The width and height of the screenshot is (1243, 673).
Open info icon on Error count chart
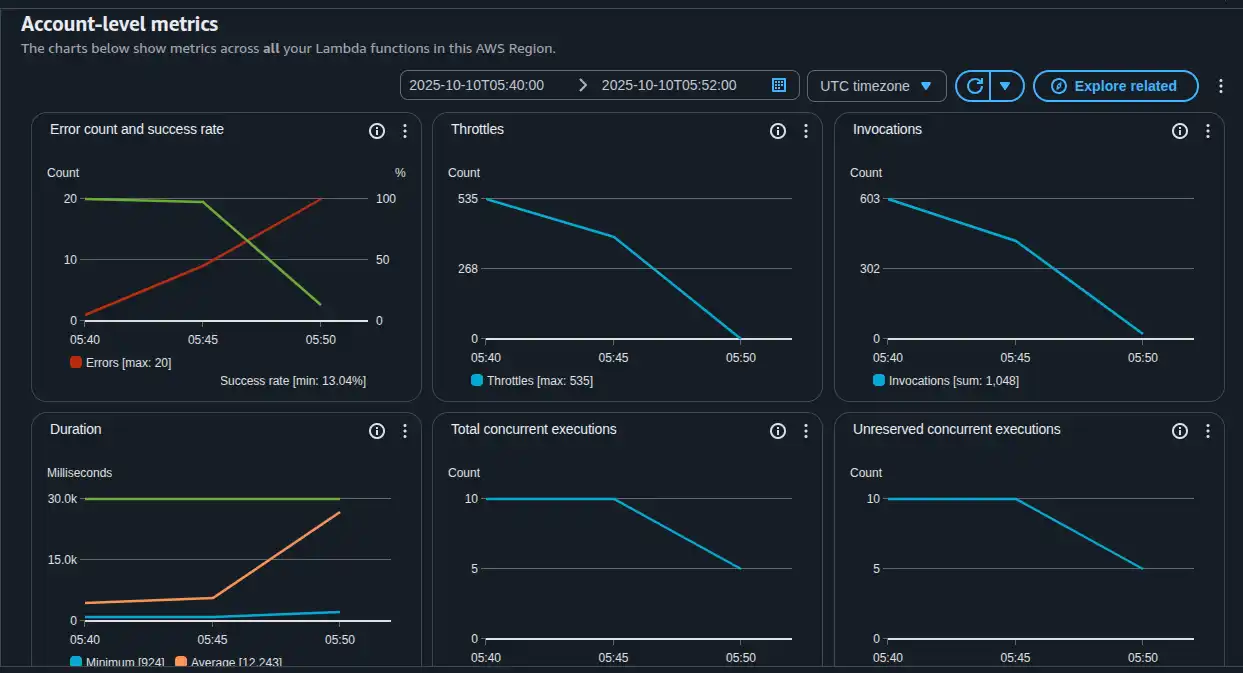[377, 131]
